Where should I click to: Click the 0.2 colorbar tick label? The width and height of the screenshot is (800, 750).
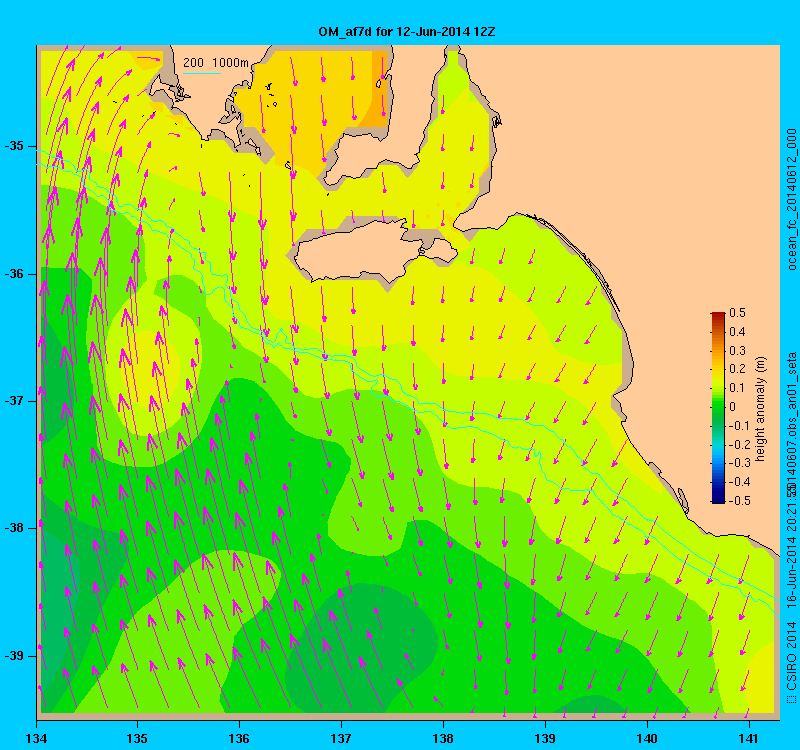pos(737,369)
